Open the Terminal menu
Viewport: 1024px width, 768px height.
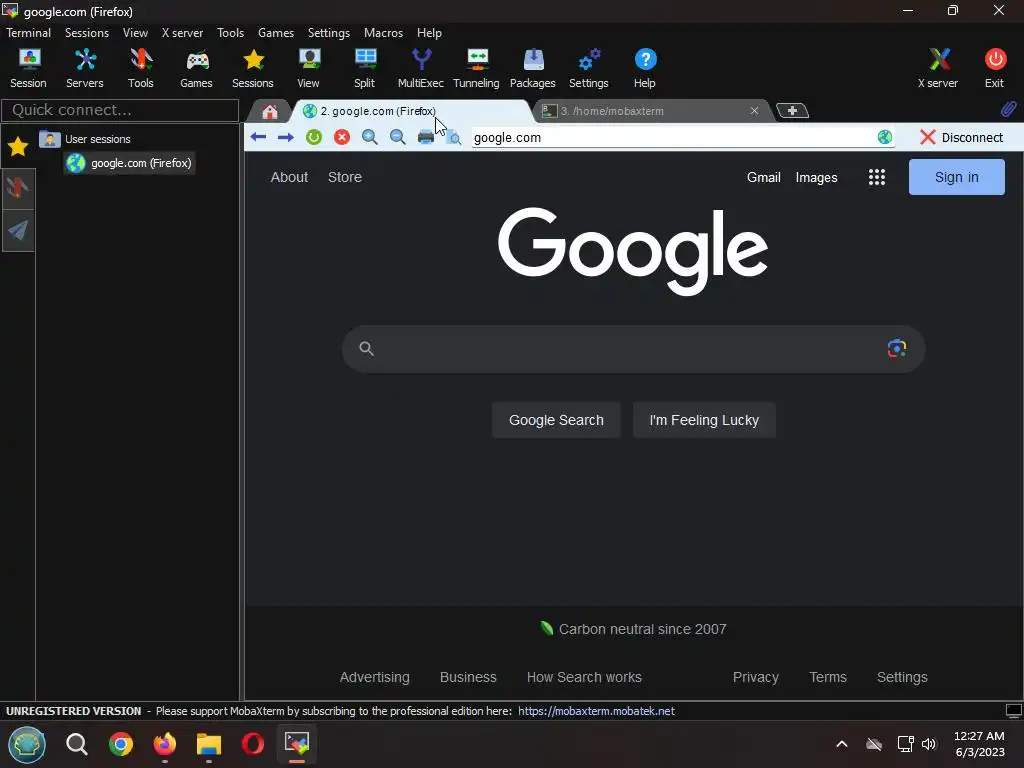tap(29, 33)
